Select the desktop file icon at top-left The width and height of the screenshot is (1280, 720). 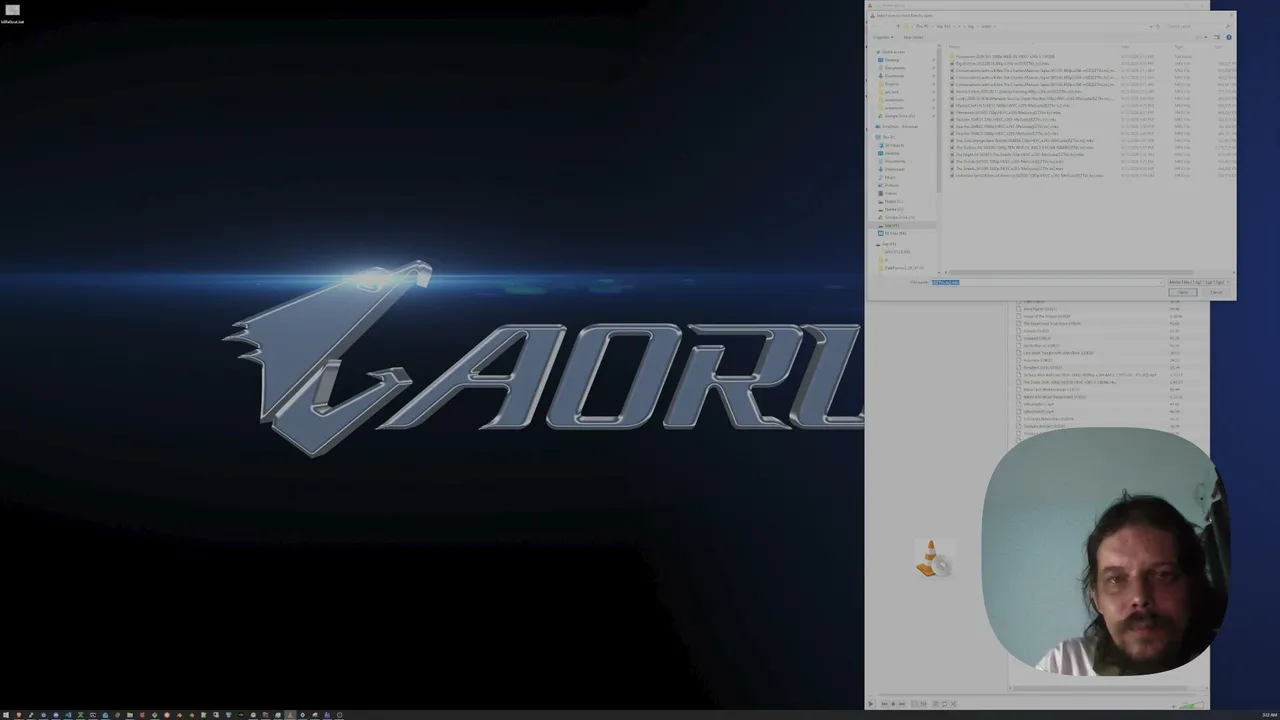(13, 13)
